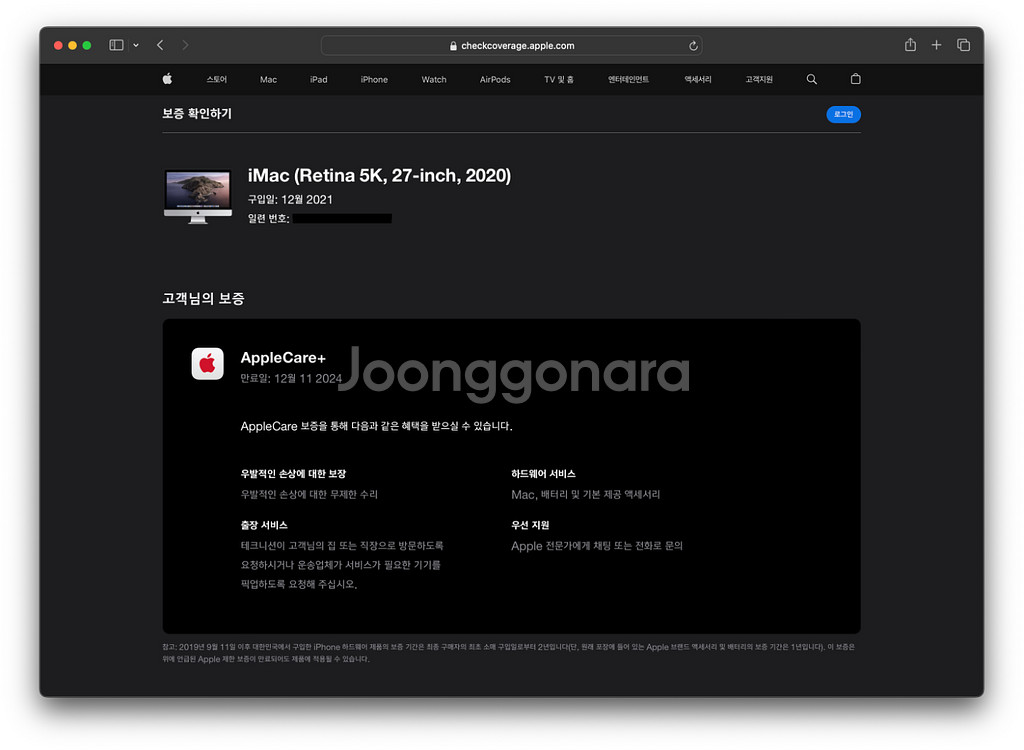This screenshot has height=750, width=1024.
Task: Click the 하드웨어 서비스 heading
Action: click(543, 474)
